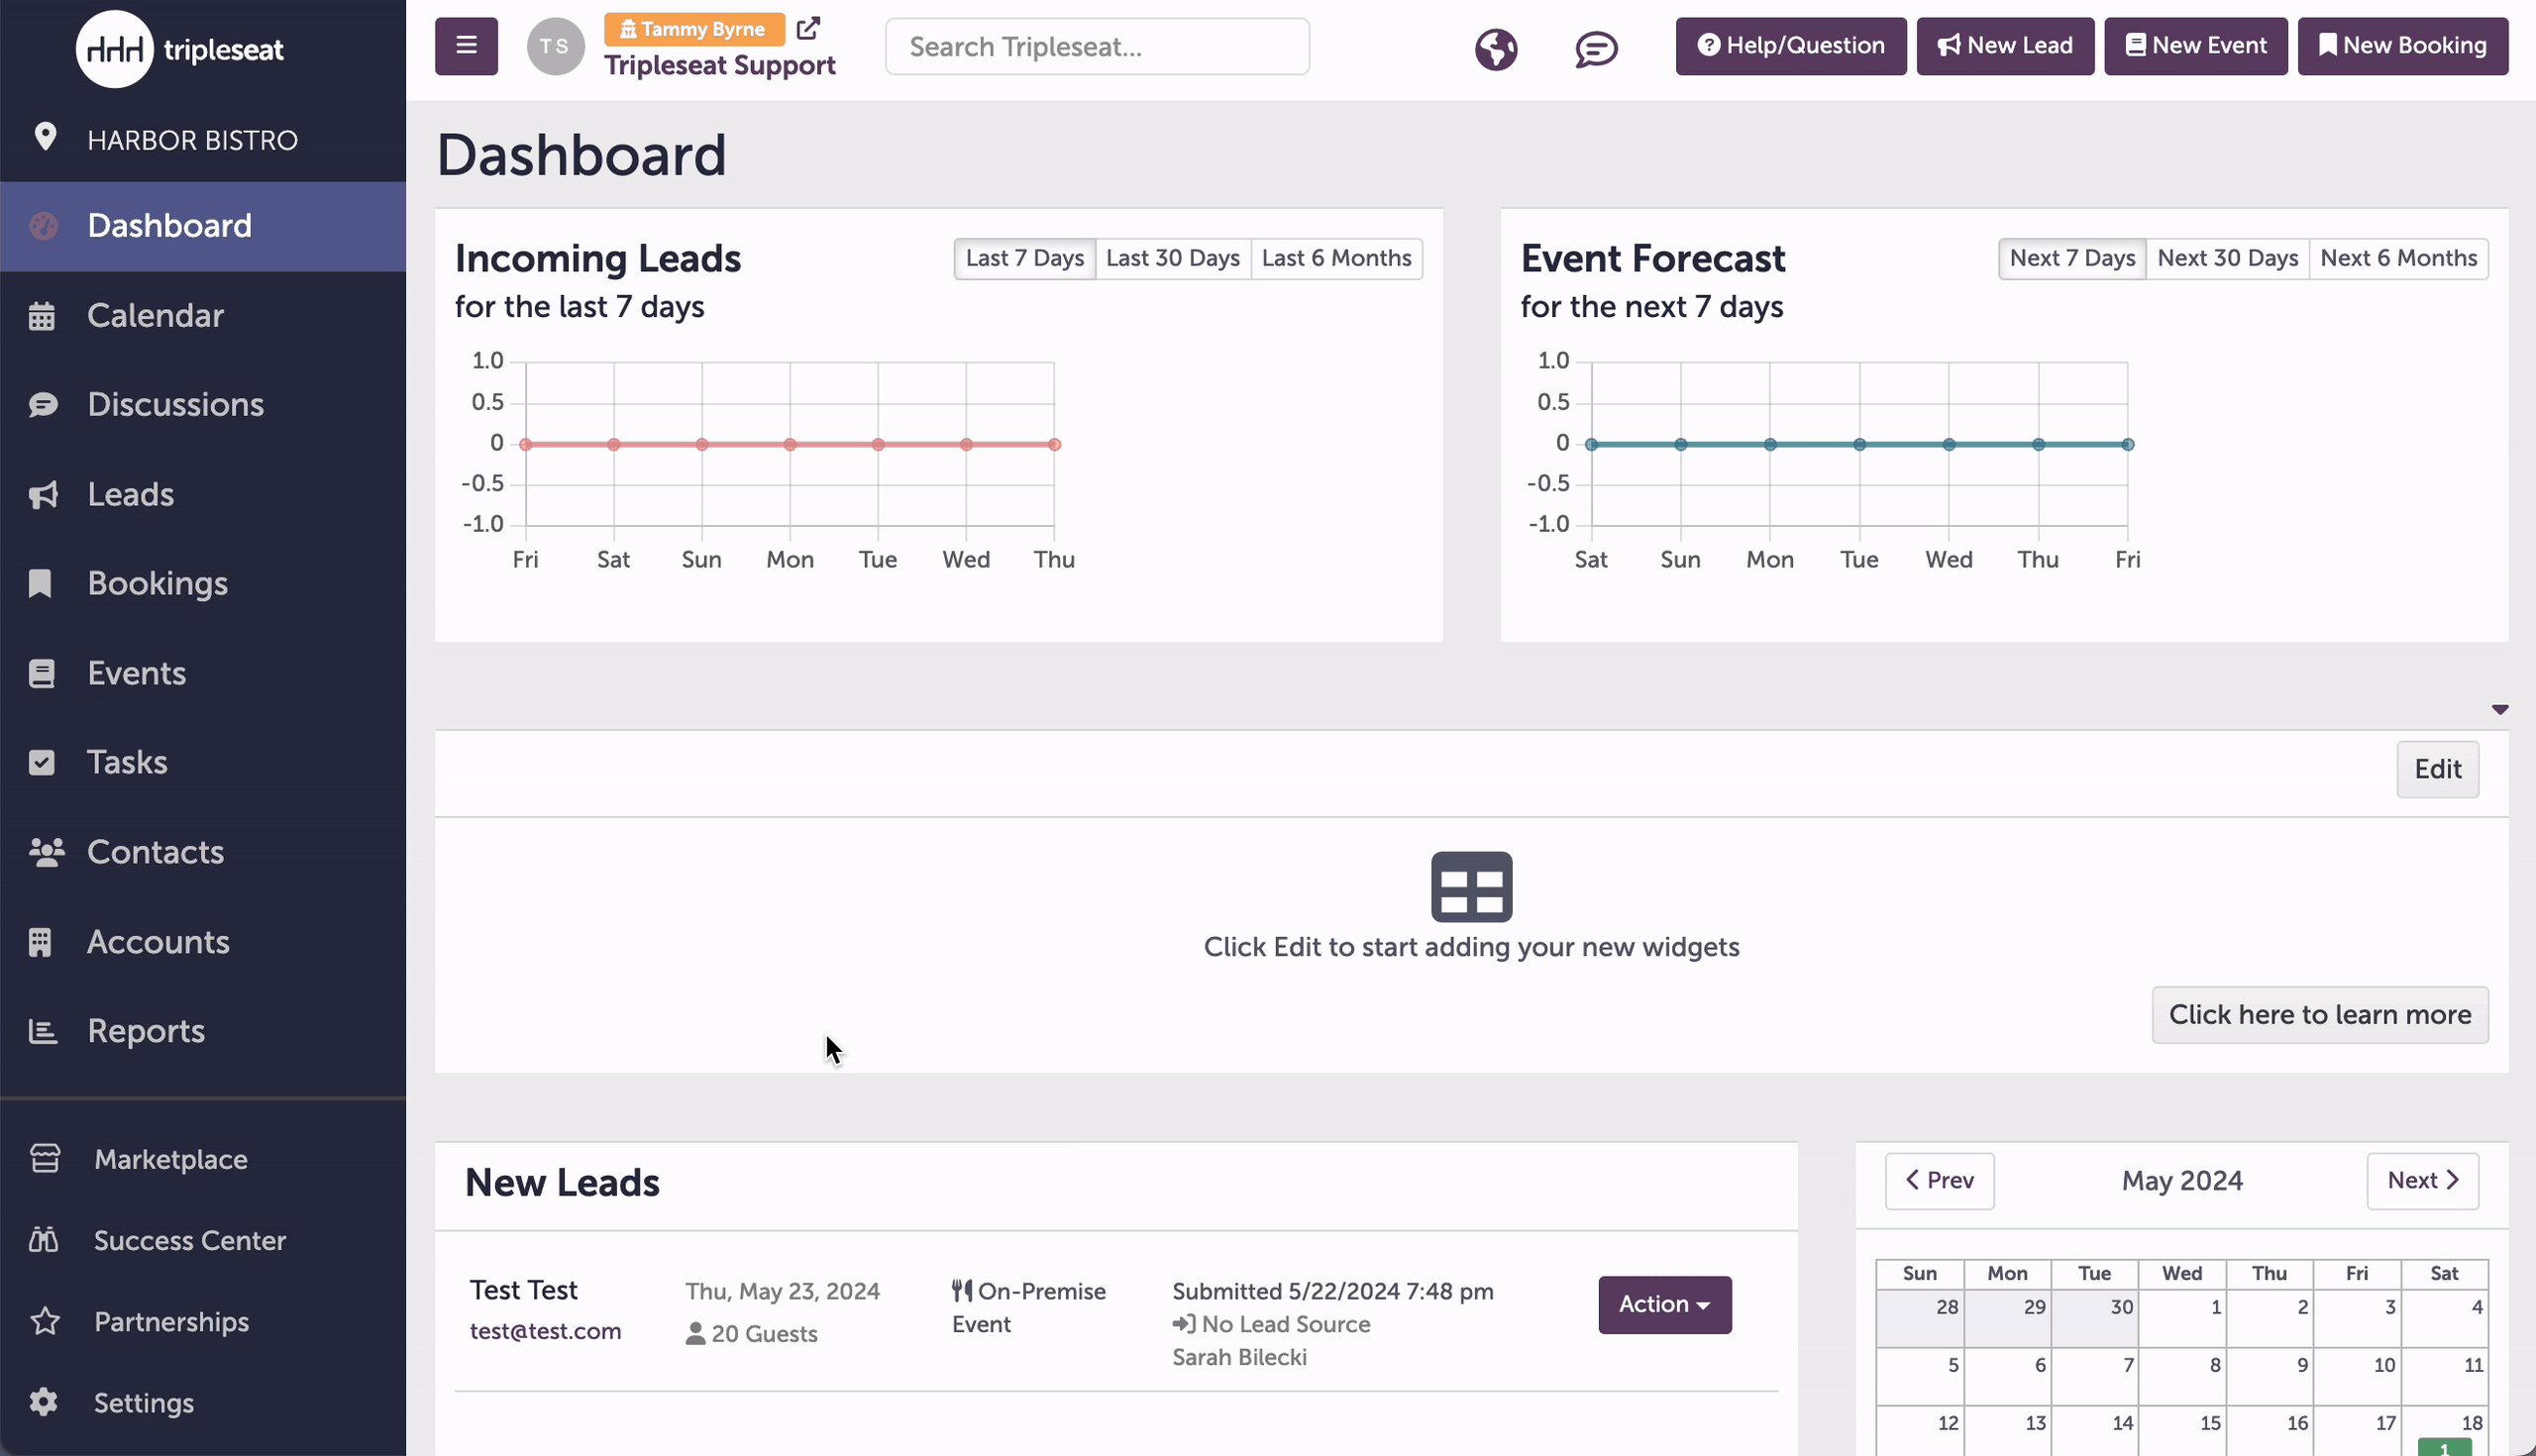Collapse charts using small purple arrow
The width and height of the screenshot is (2536, 1456).
[x=2499, y=710]
